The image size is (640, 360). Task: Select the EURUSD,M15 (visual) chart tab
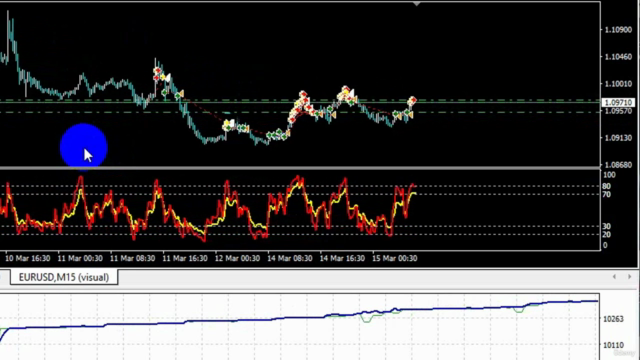coord(64,277)
